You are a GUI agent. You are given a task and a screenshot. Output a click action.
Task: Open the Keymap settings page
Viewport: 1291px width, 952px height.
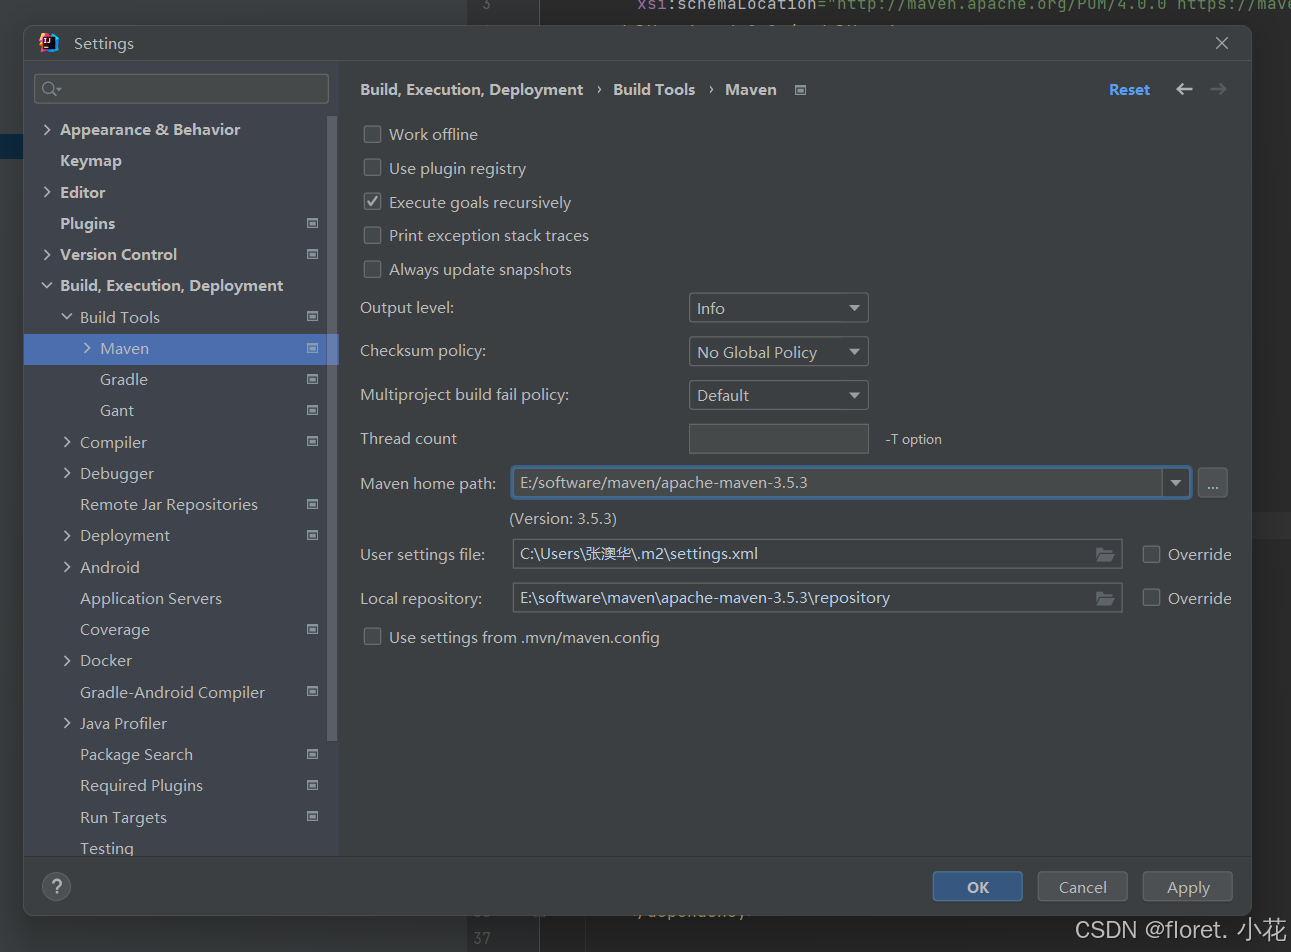pos(91,161)
